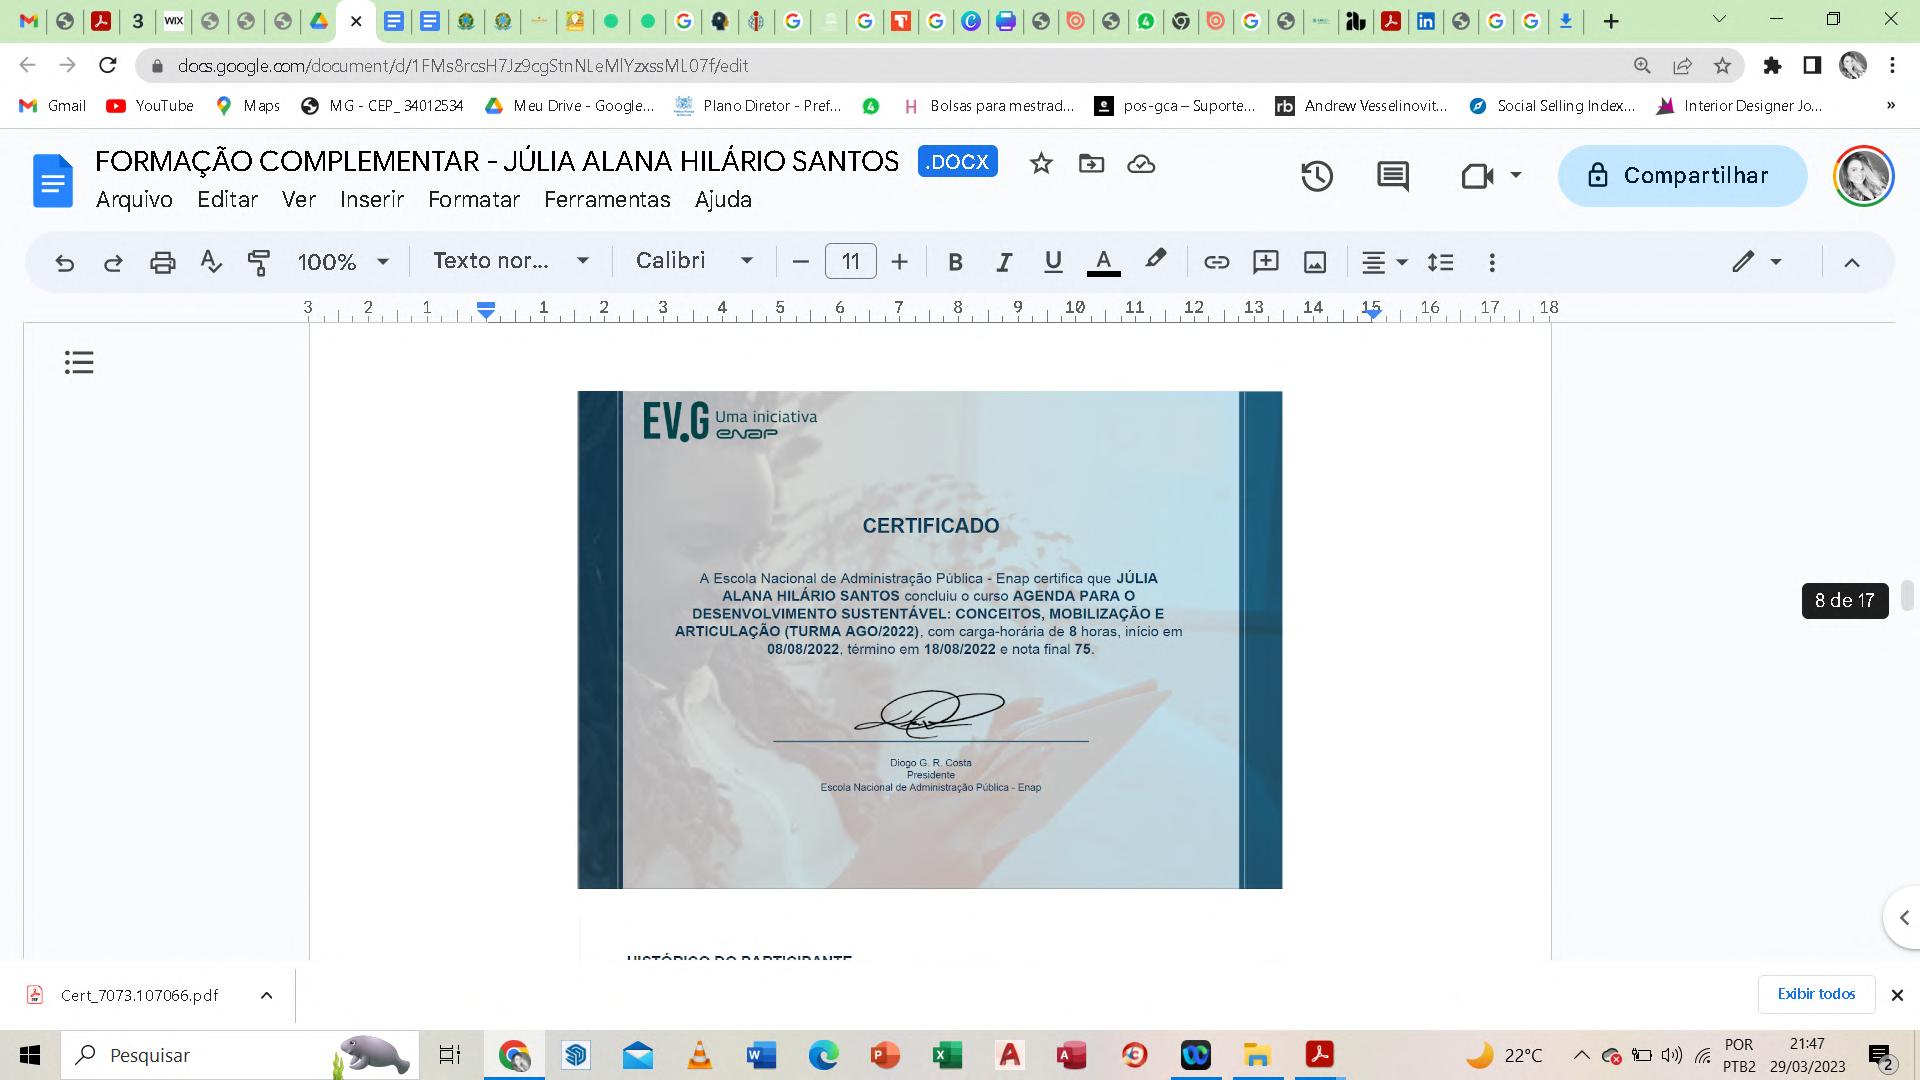Click the spell check icon
Viewport: 1920px width, 1080px height.
coord(210,262)
